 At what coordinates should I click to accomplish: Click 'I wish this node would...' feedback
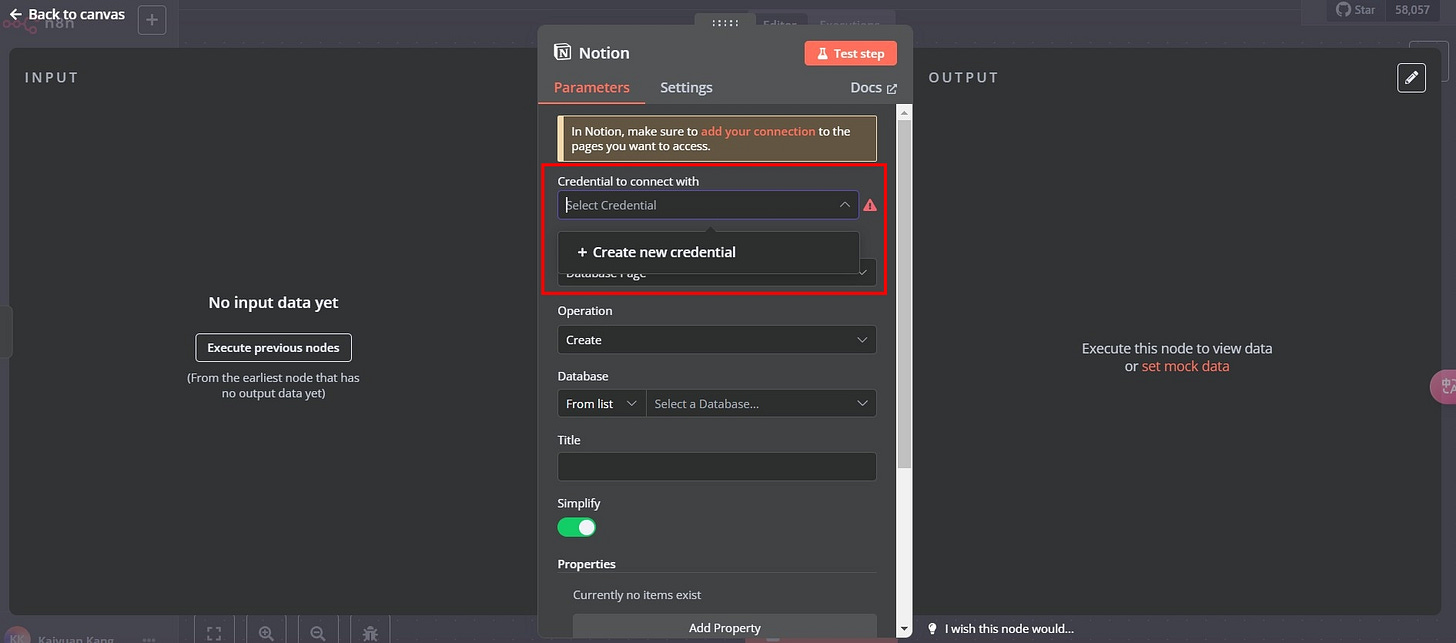(1009, 629)
